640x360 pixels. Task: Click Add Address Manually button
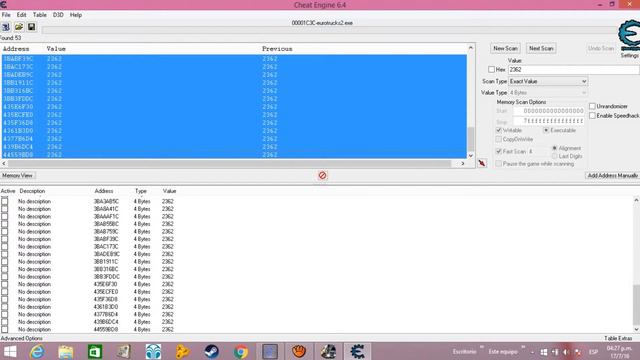point(613,176)
